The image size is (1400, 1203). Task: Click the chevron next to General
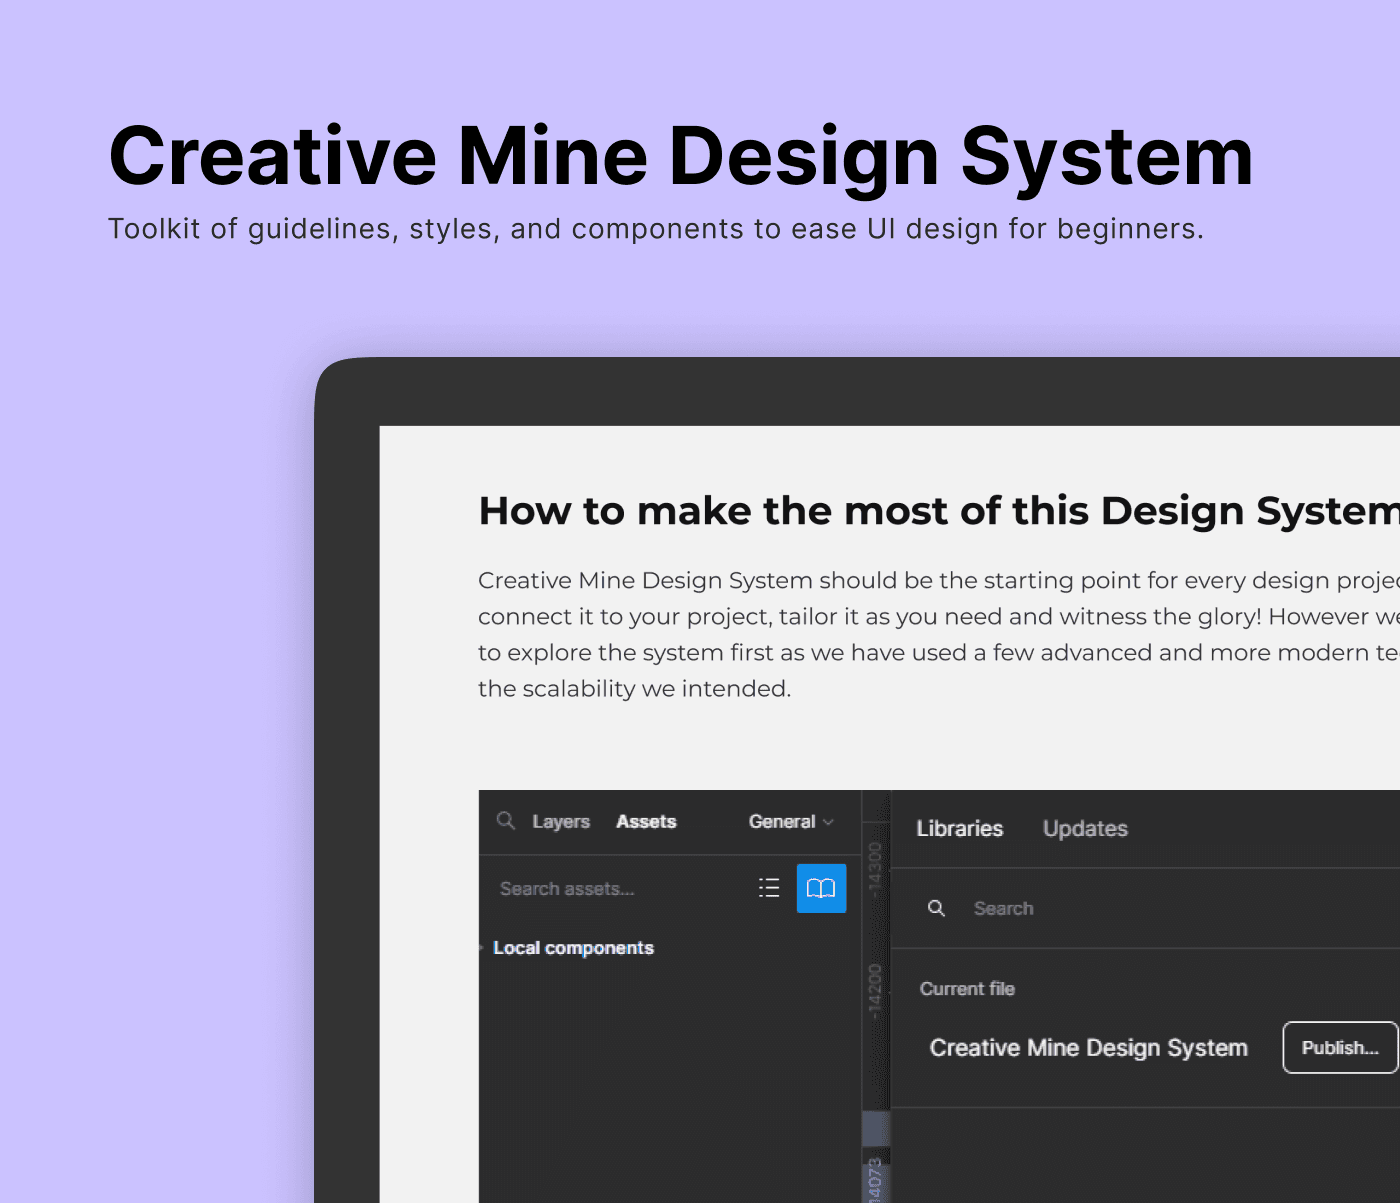pyautogui.click(x=828, y=821)
